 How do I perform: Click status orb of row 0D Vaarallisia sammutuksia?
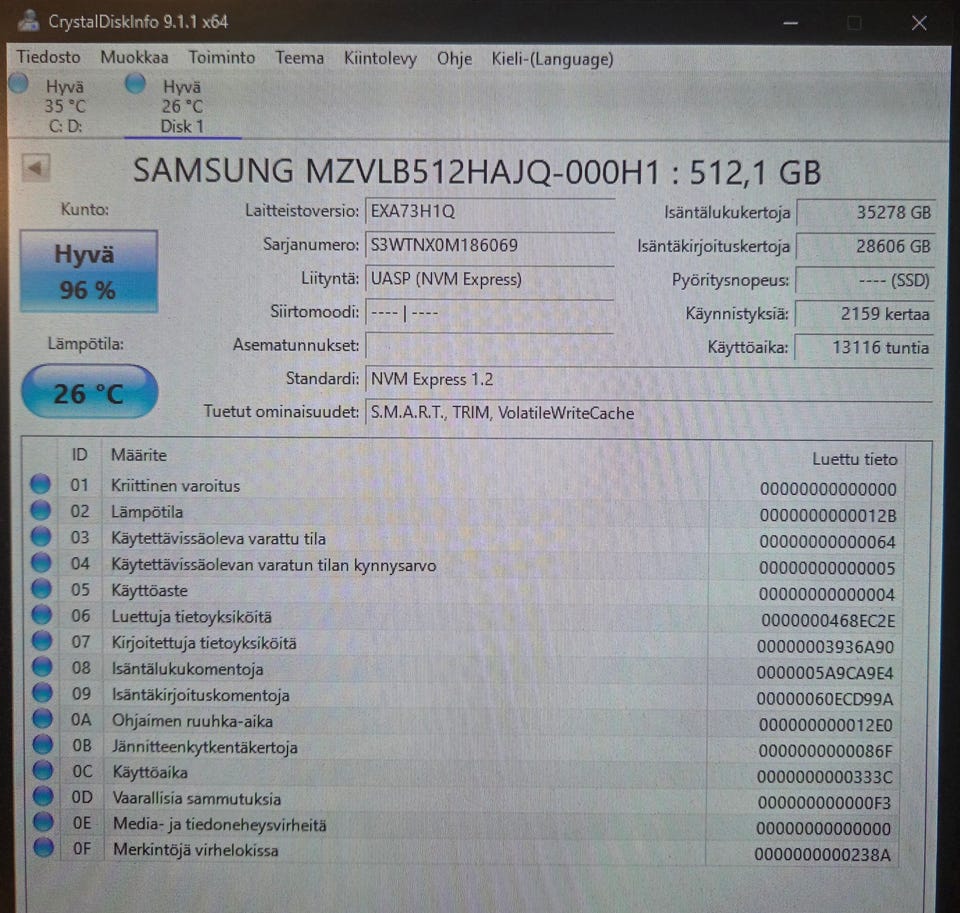(x=43, y=796)
